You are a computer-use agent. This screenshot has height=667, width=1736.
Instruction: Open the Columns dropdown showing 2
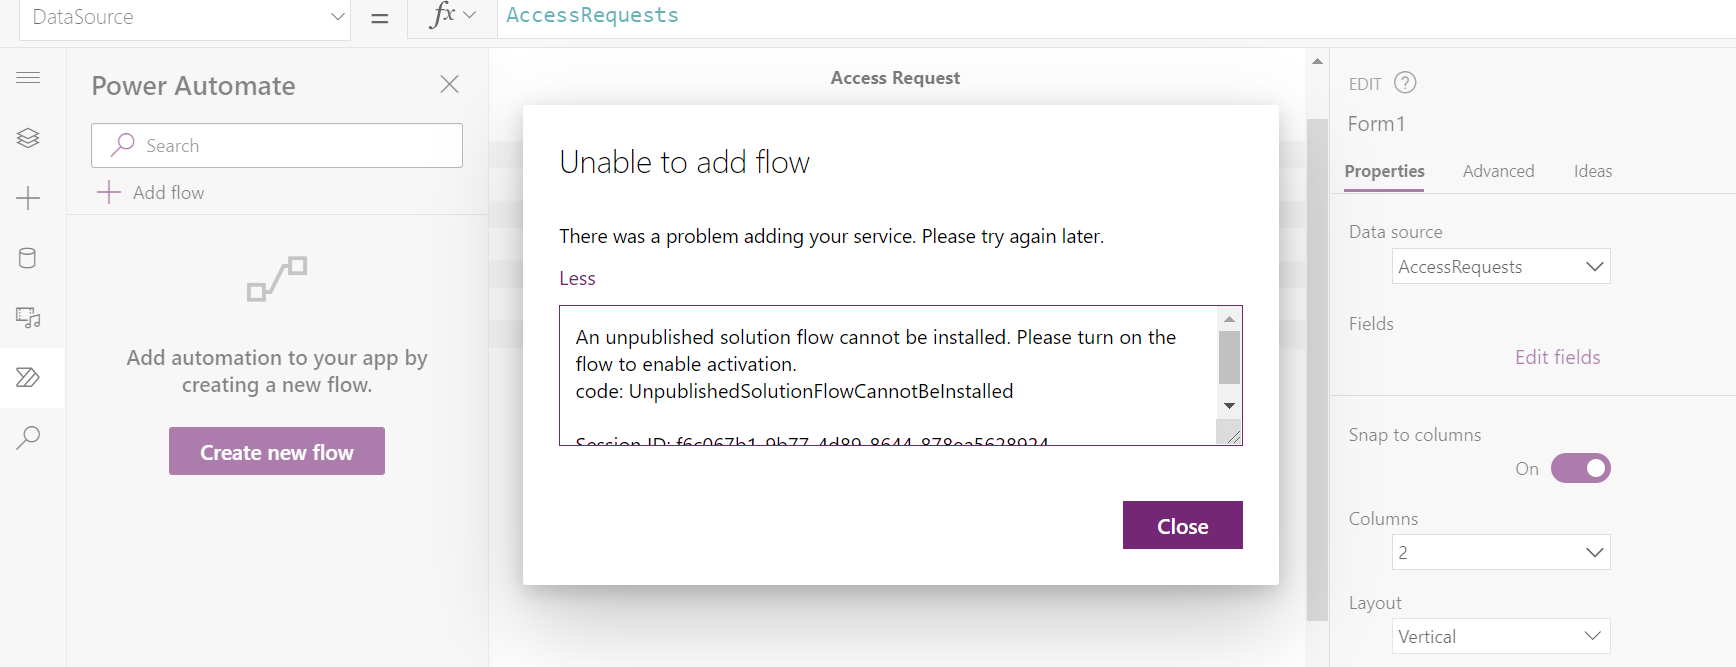1501,551
